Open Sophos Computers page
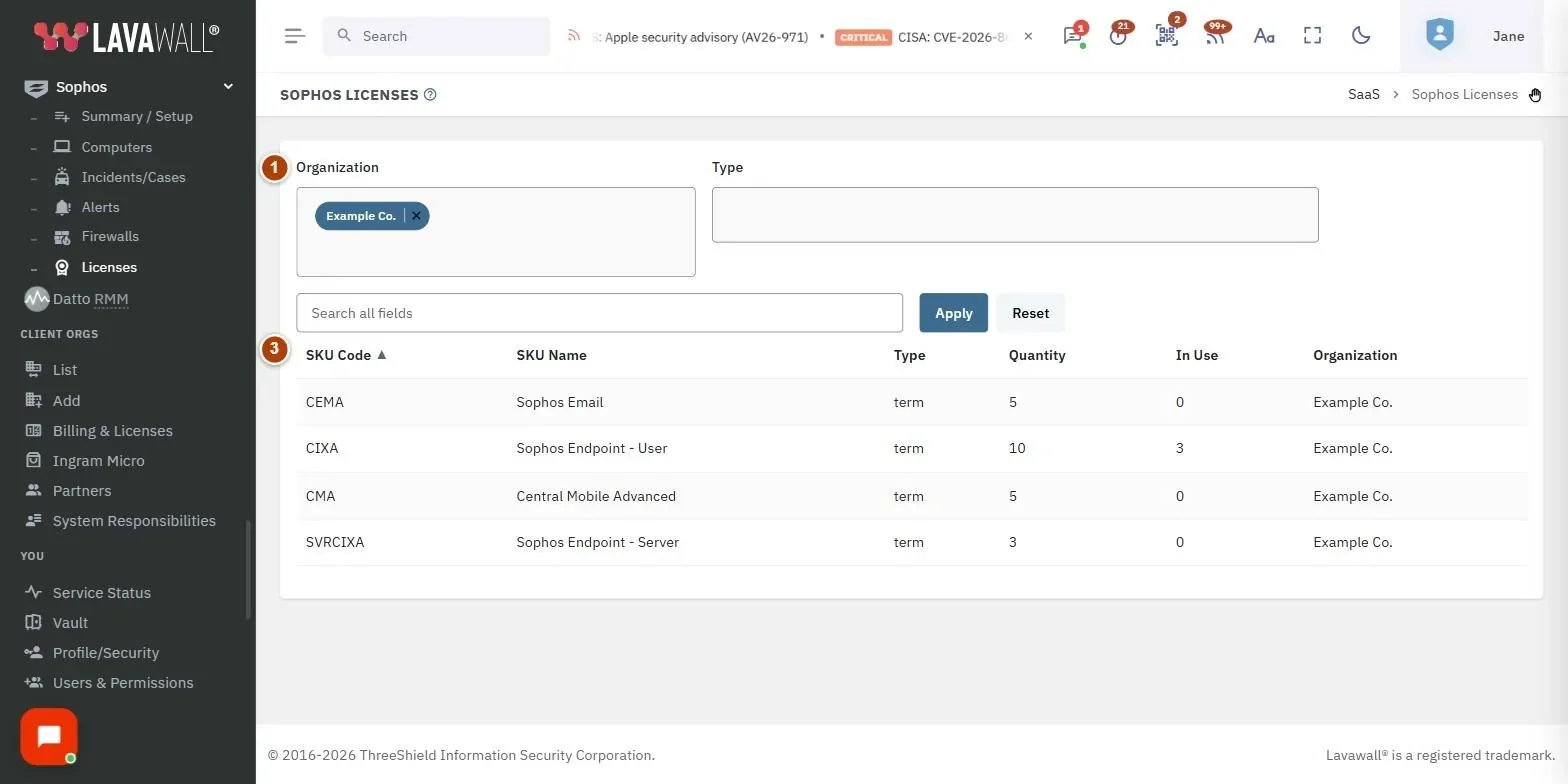1568x784 pixels. pos(116,147)
